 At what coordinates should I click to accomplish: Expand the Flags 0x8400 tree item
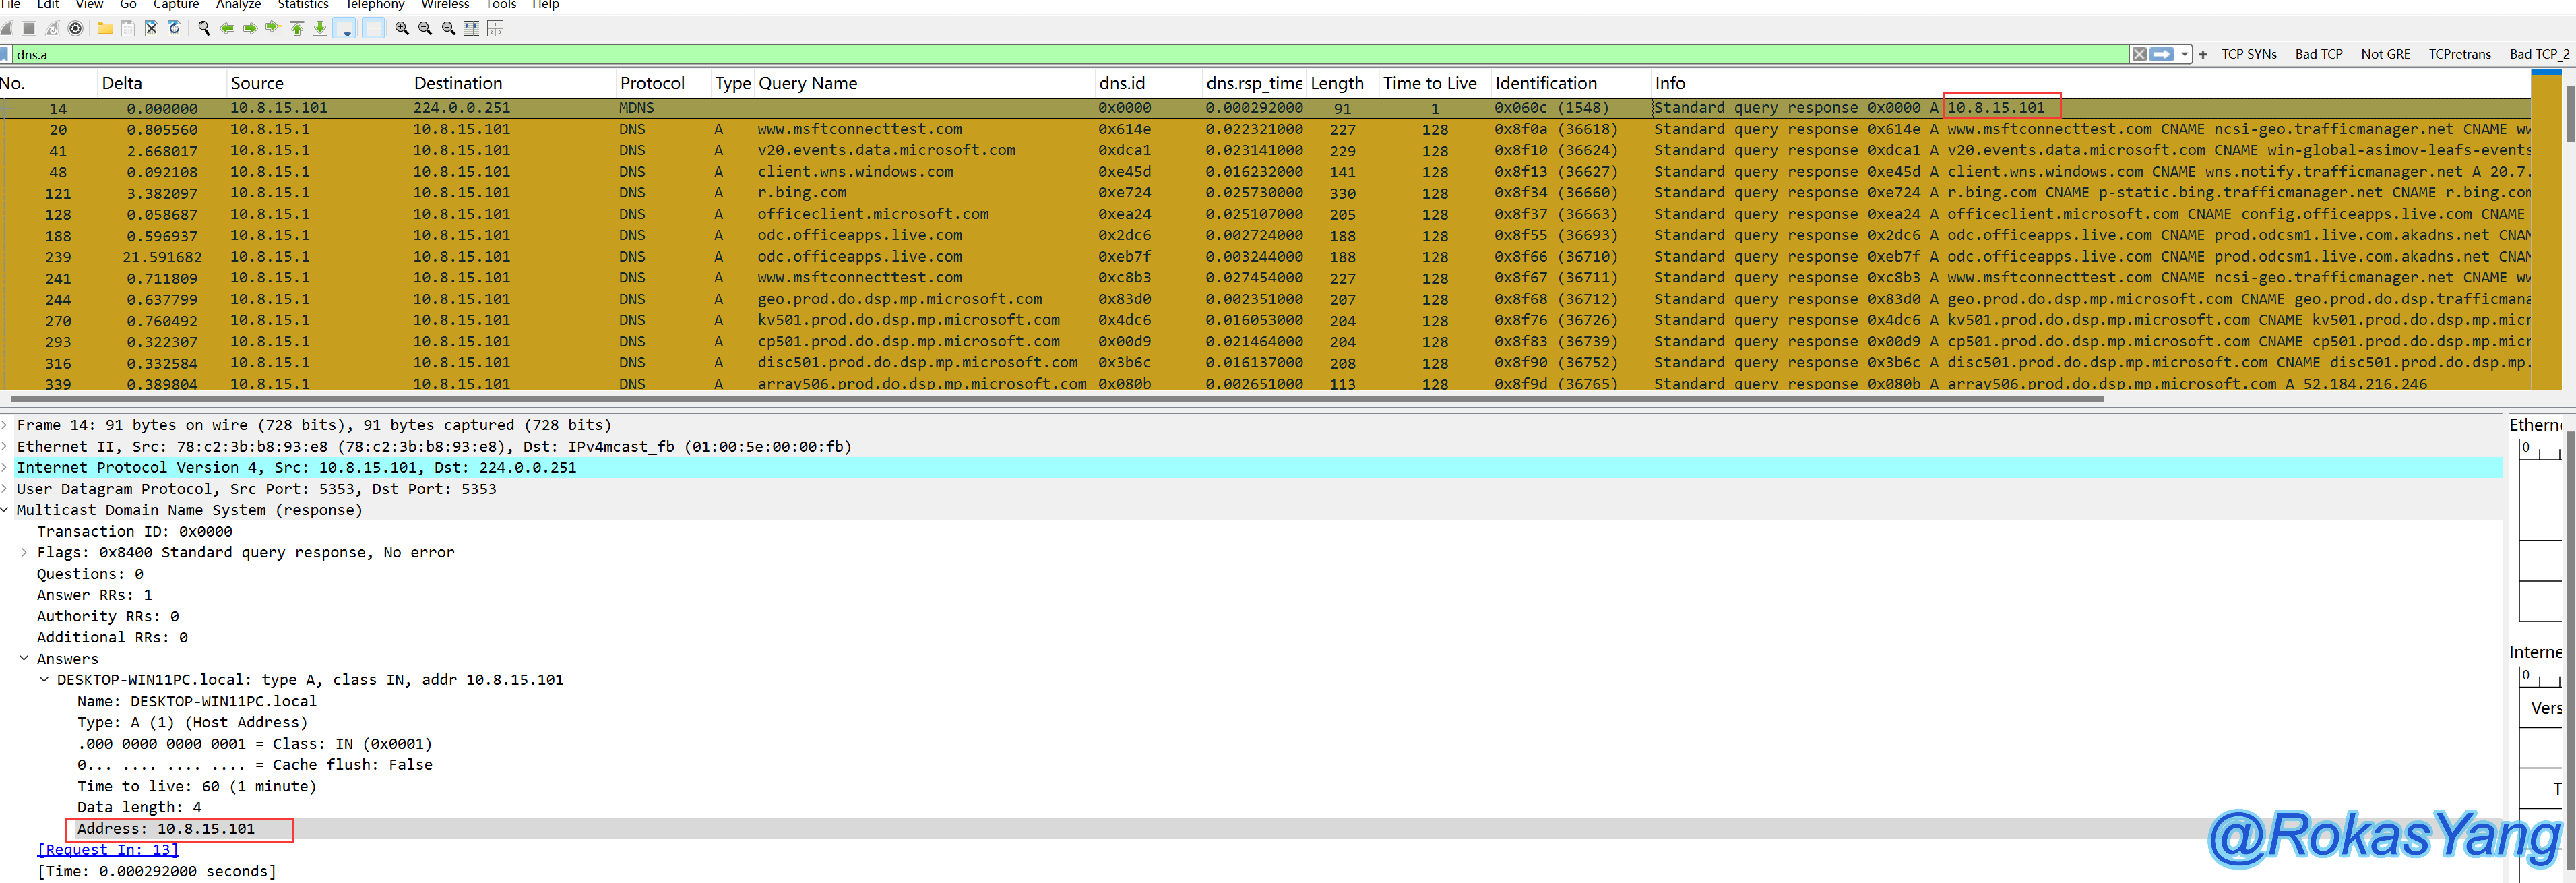pyautogui.click(x=24, y=552)
